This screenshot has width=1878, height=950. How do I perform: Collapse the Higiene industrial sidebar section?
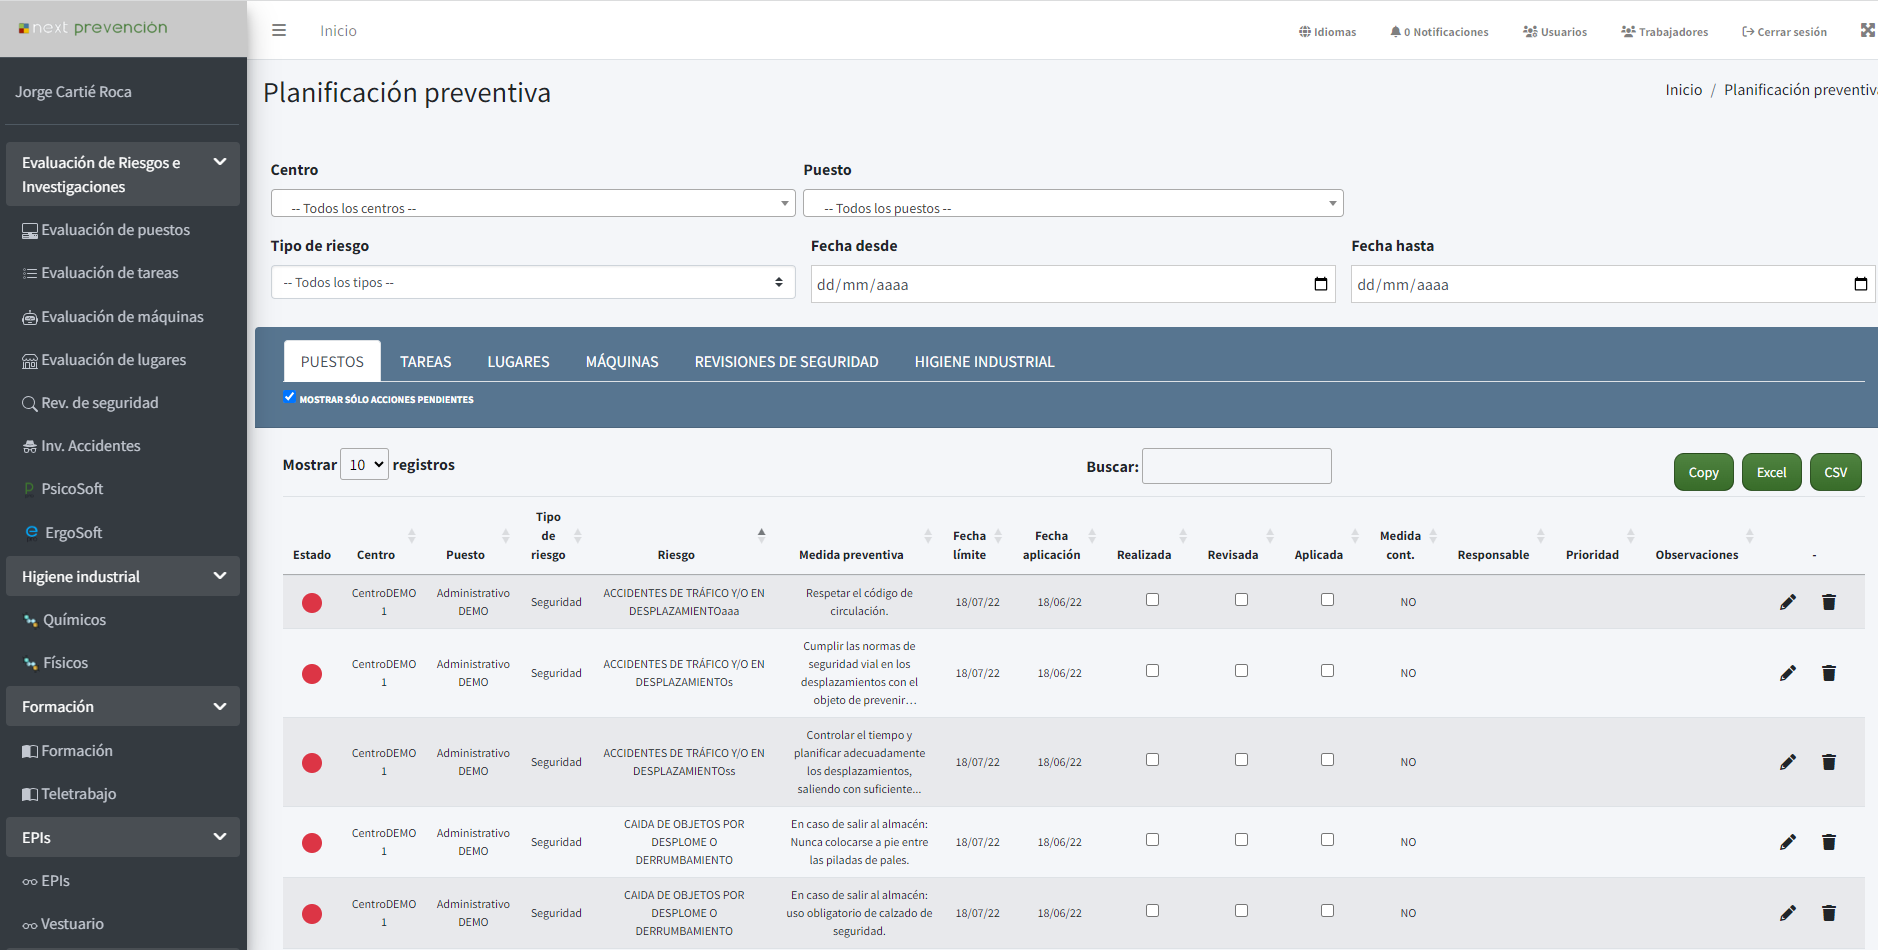click(x=123, y=577)
